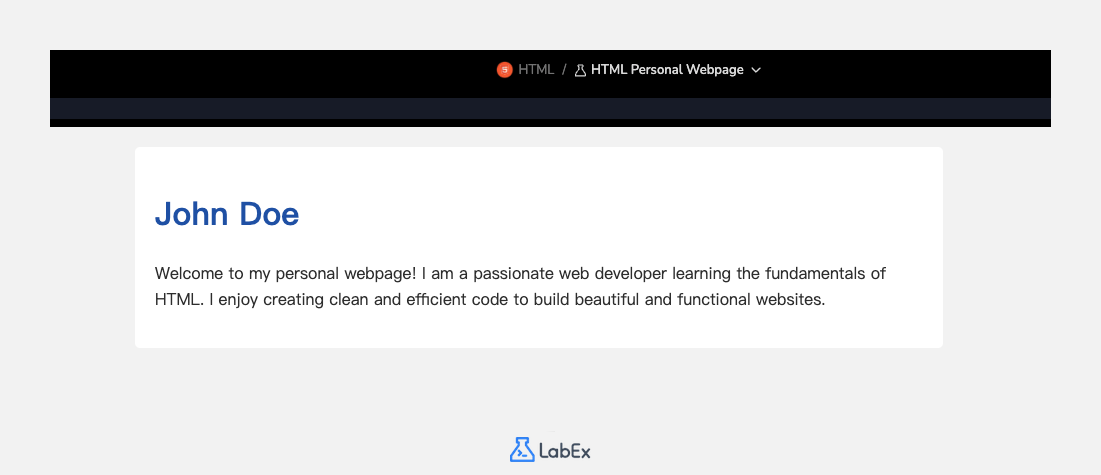Click the dark navy strip below the header

(550, 109)
